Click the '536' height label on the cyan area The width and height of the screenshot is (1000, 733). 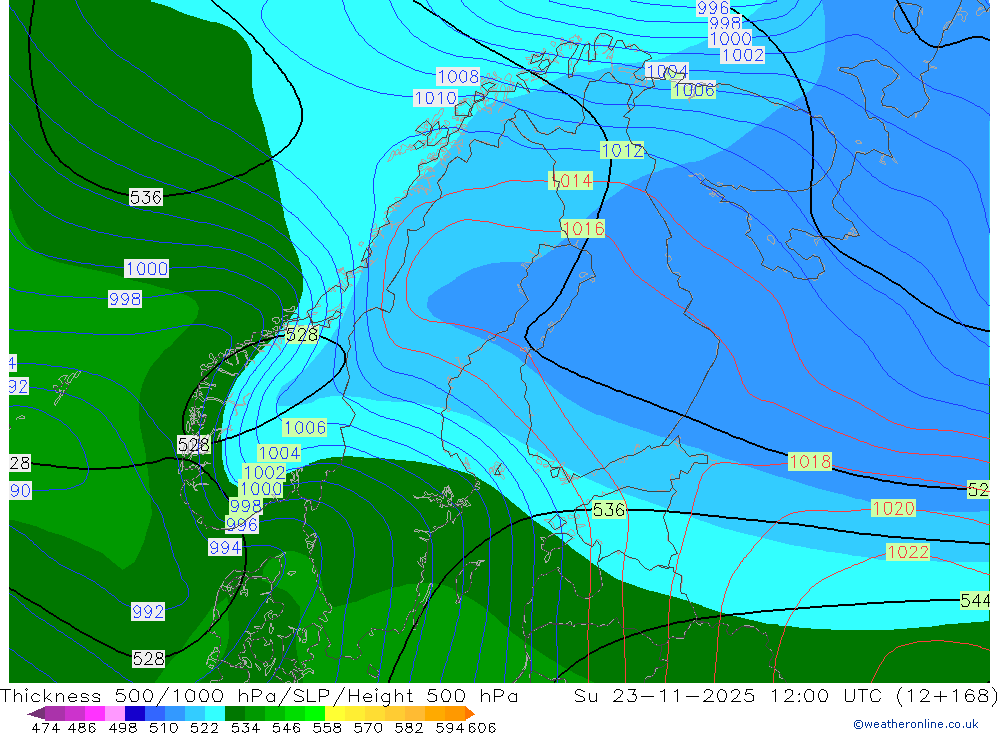pos(608,510)
